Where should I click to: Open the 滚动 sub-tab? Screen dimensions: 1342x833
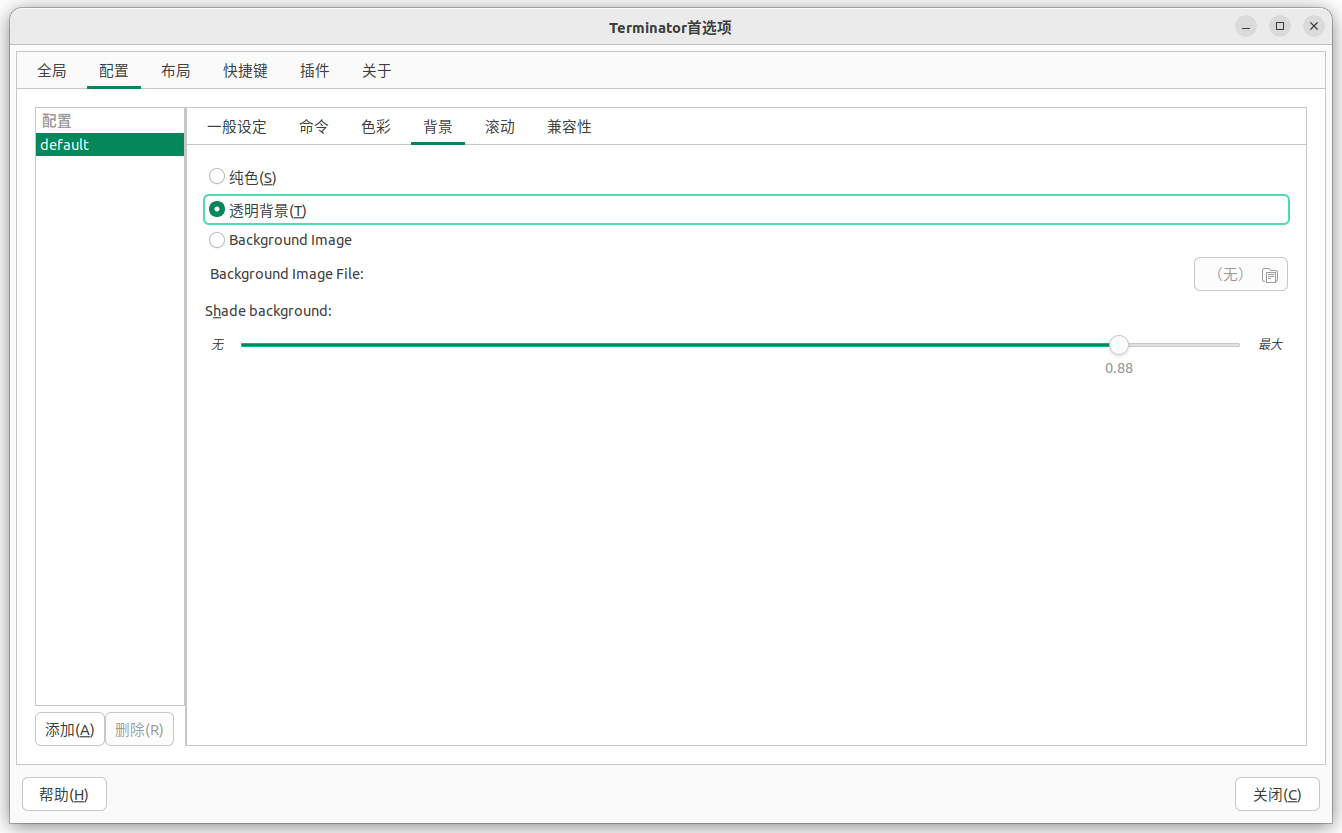[500, 127]
